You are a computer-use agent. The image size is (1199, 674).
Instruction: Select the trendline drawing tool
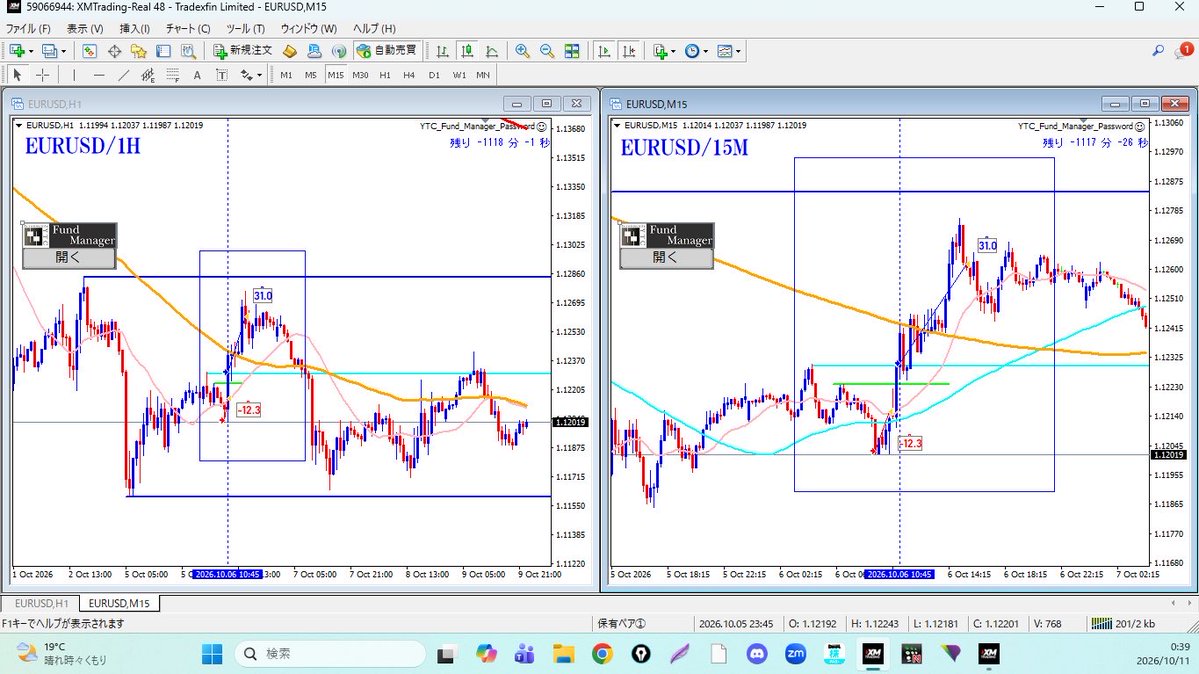(x=123, y=75)
